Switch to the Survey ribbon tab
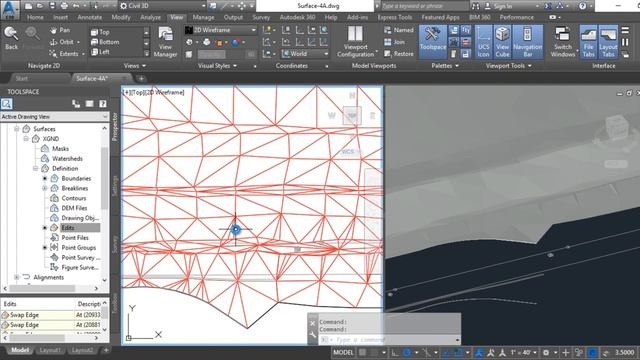Viewport: 640px width, 360px height. [261, 18]
